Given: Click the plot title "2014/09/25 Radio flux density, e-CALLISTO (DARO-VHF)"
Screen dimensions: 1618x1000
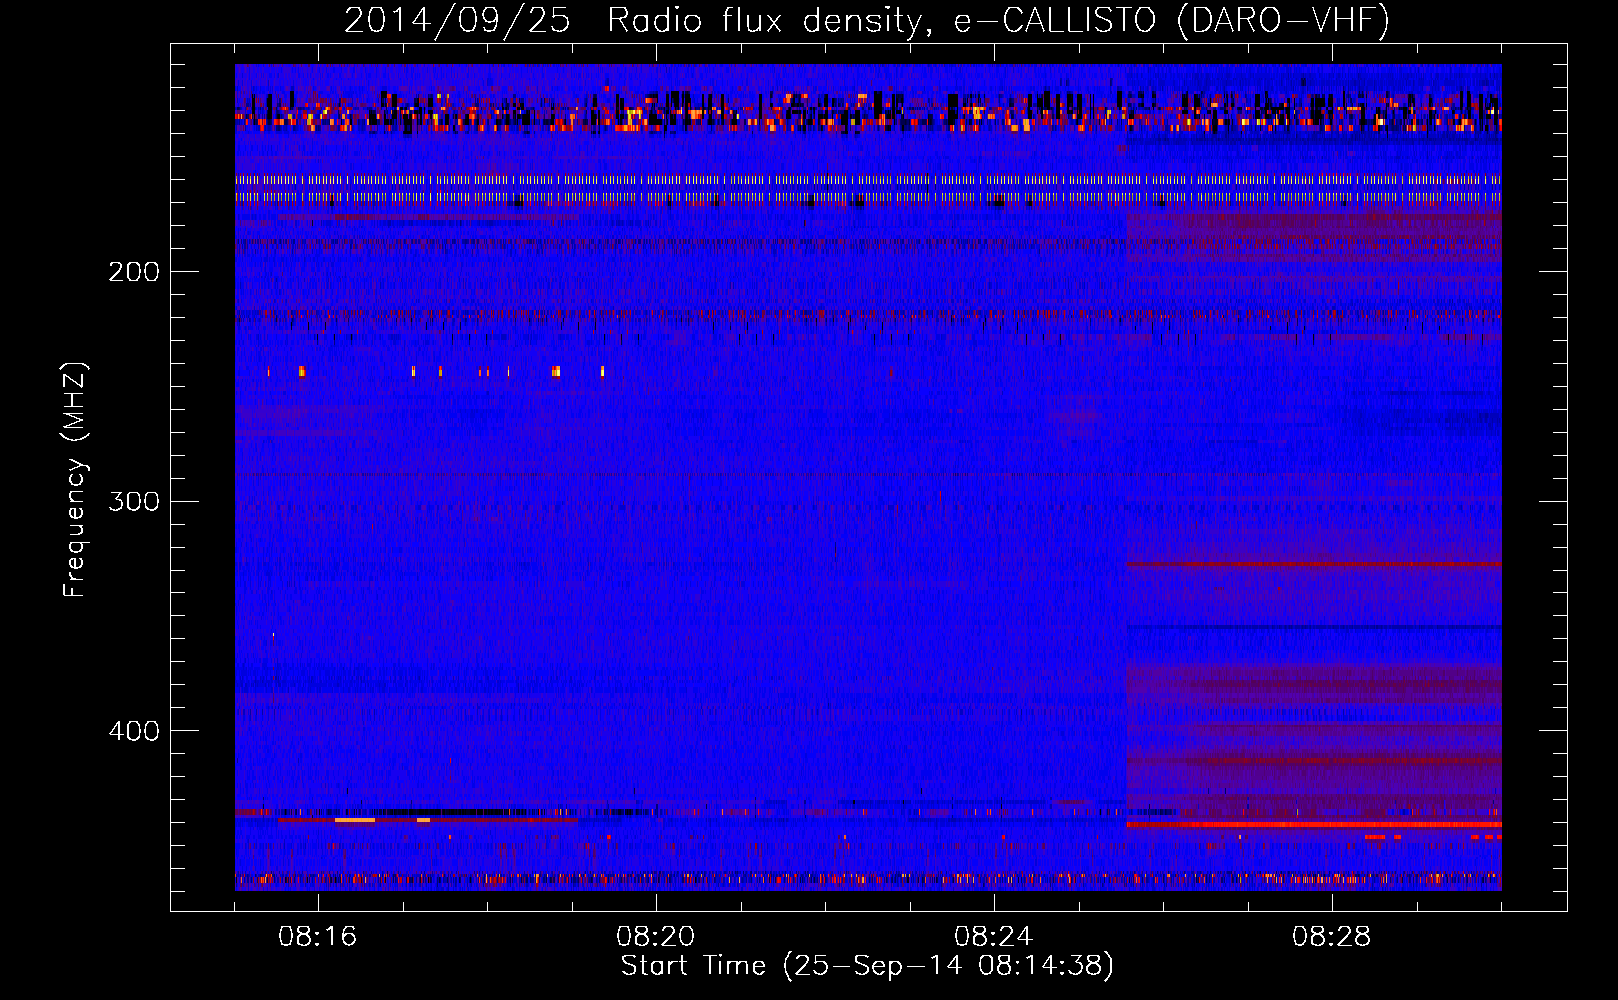Looking at the screenshot, I should click(867, 20).
